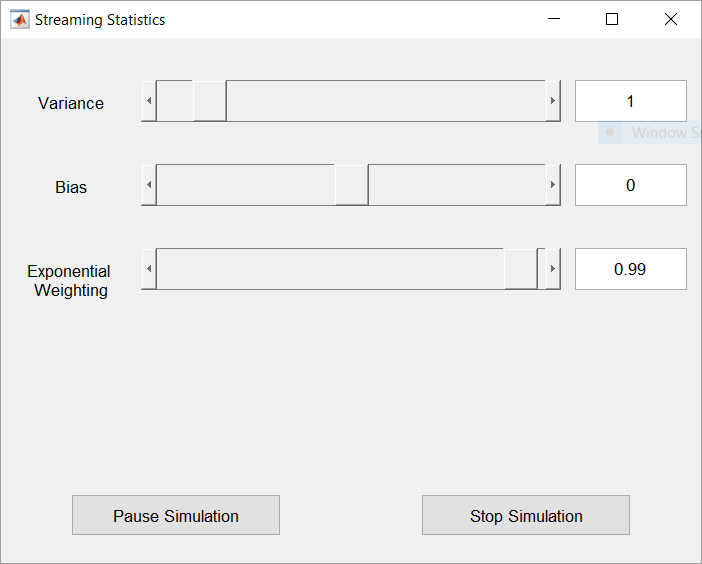Viewport: 702px width, 564px height.
Task: Maximize the Streaming Statistics window
Action: [612, 19]
